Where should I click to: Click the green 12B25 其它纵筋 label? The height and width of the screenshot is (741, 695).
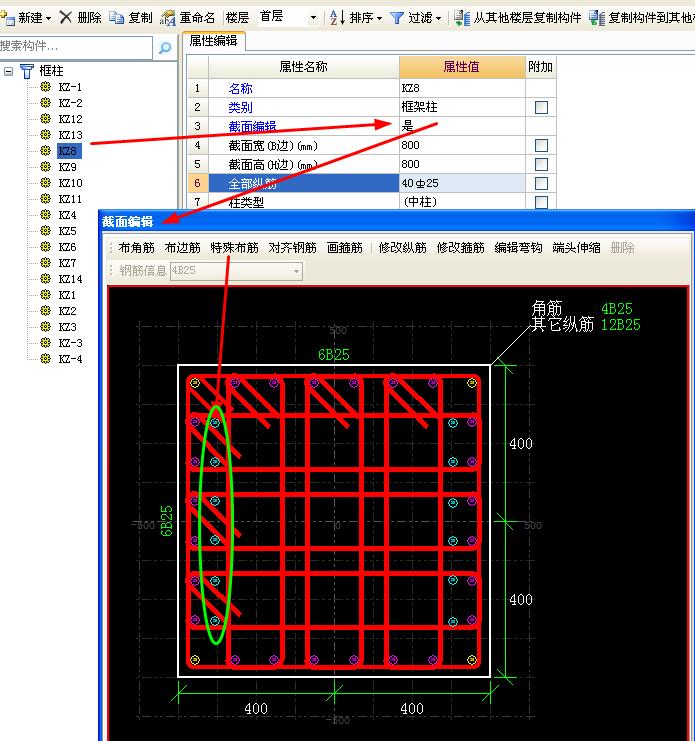(x=620, y=325)
